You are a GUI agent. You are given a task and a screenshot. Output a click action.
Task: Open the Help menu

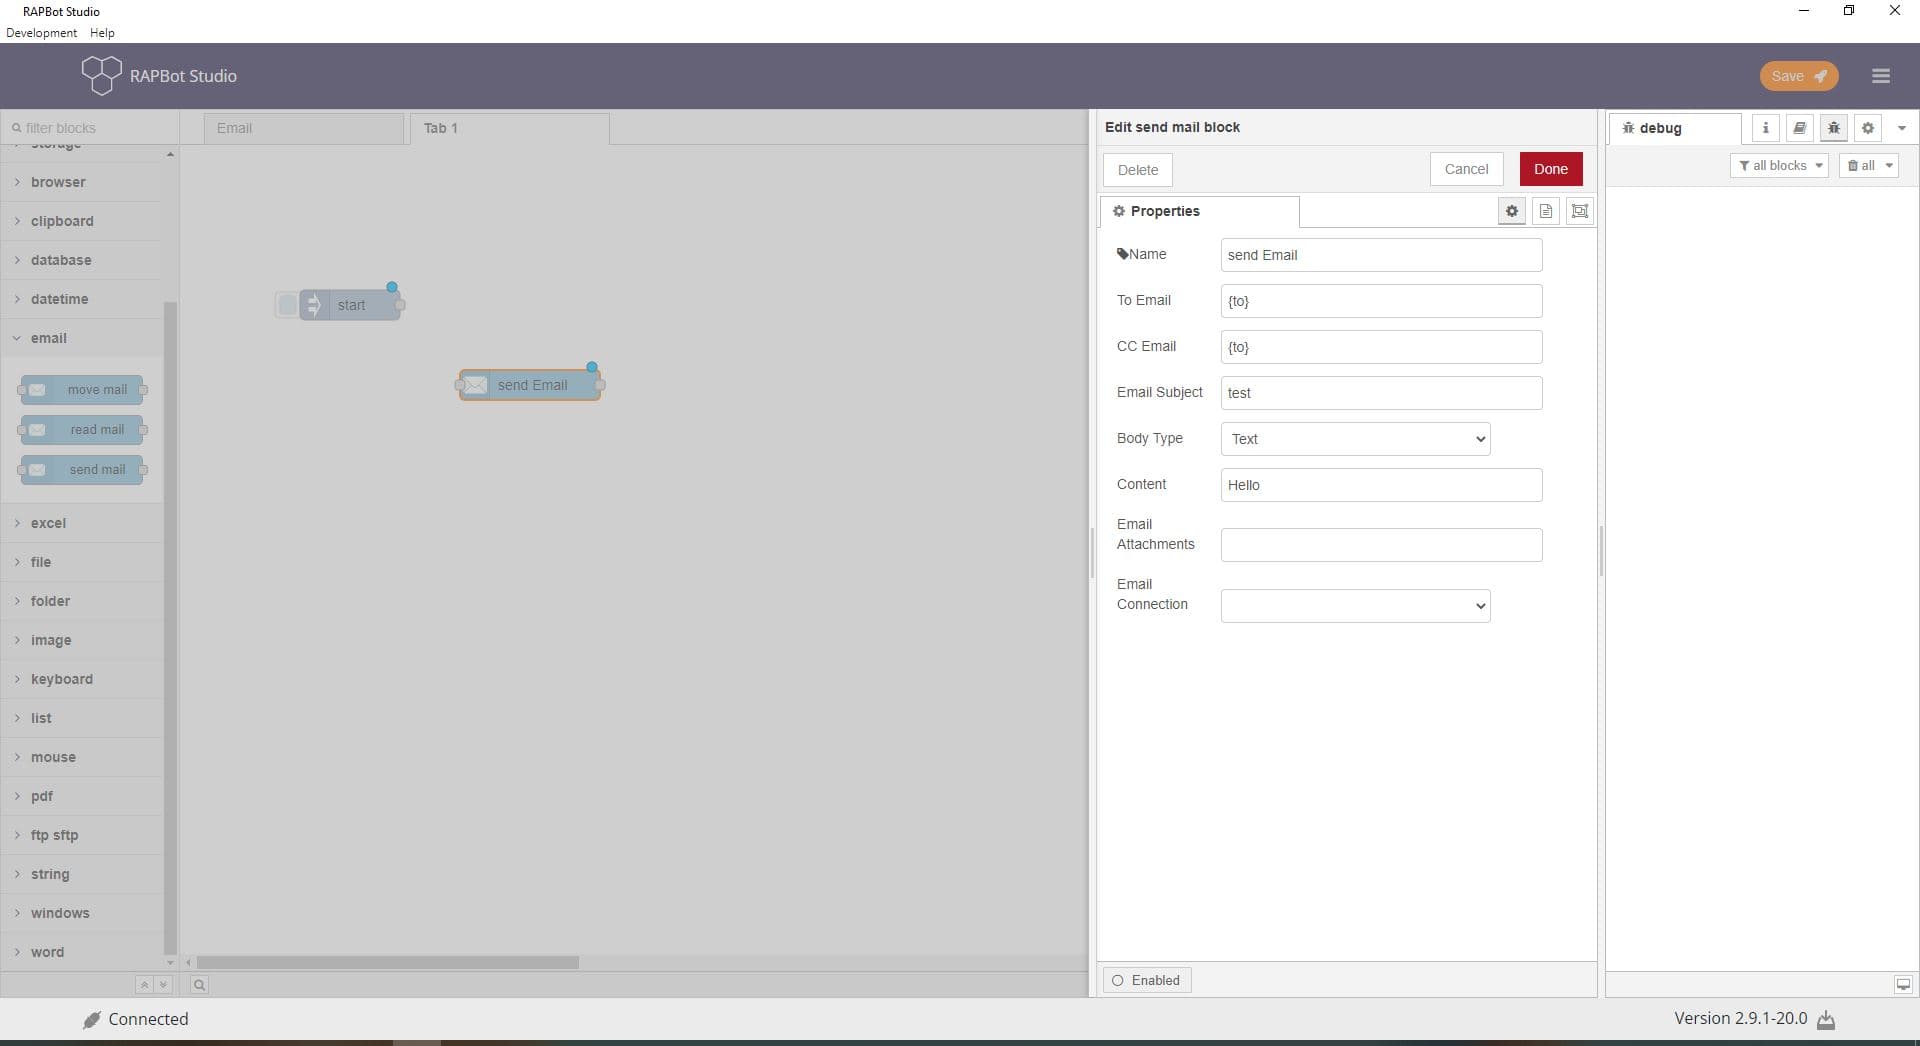tap(102, 33)
